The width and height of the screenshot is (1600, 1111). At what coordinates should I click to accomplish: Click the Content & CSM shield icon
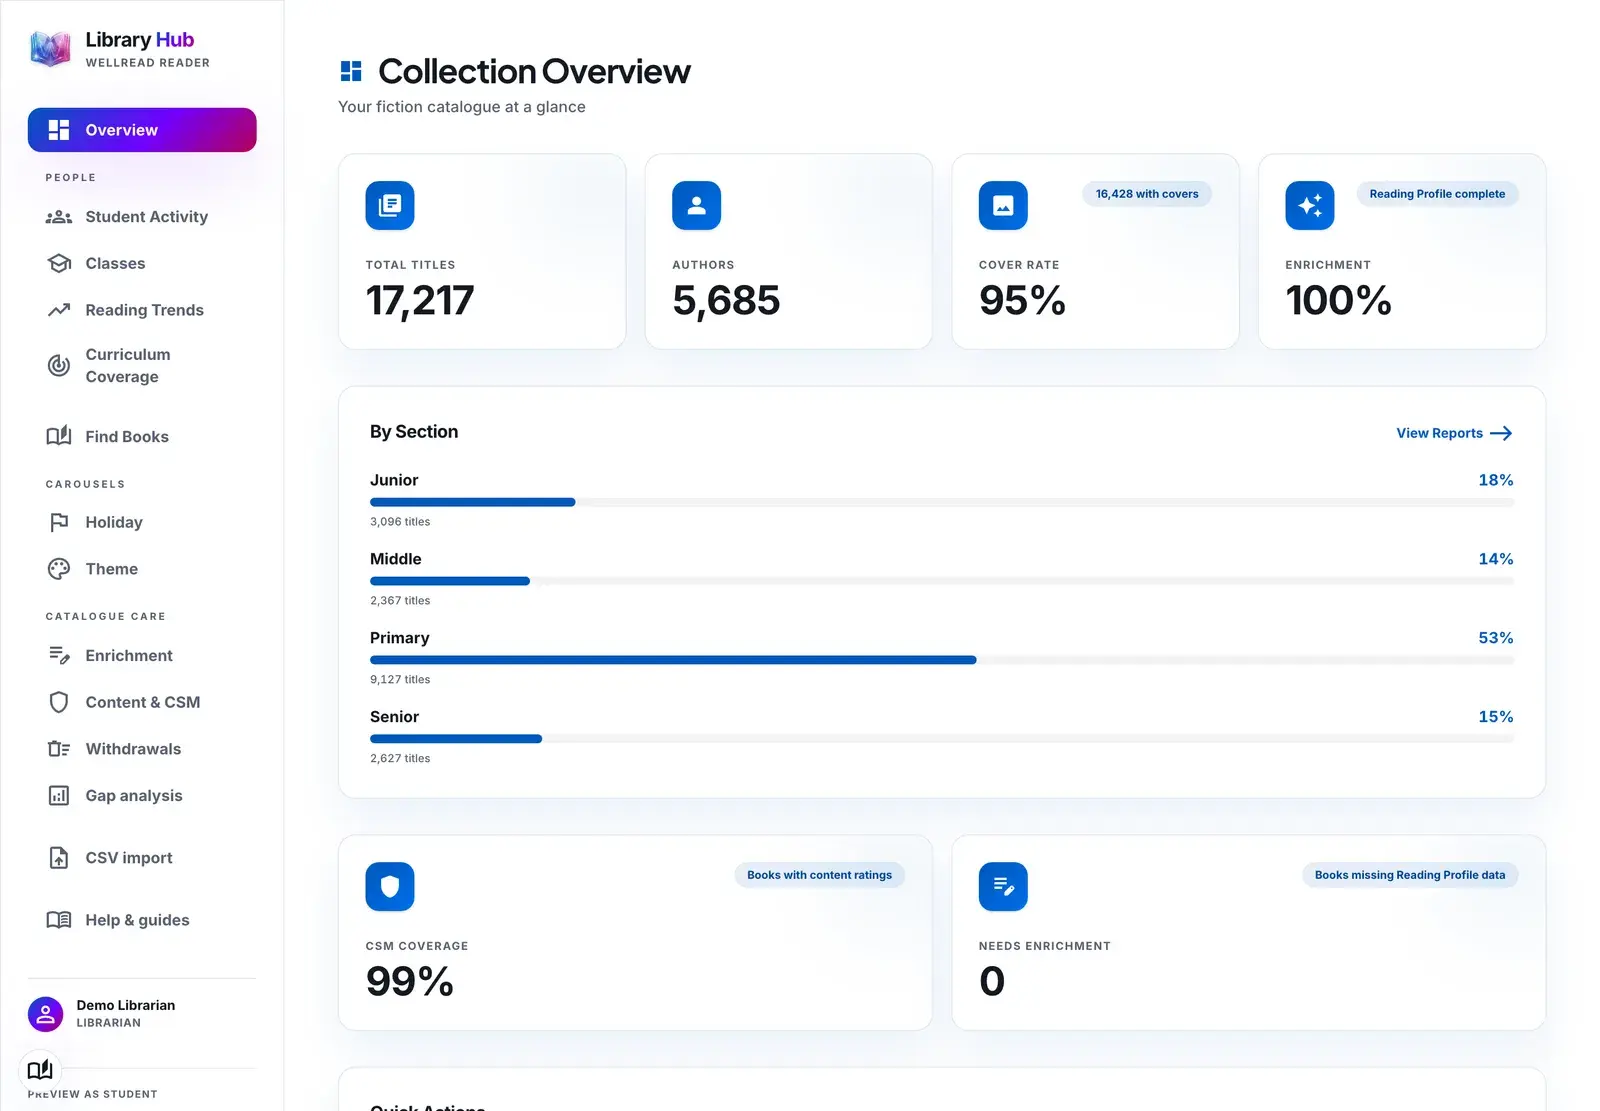pos(59,702)
